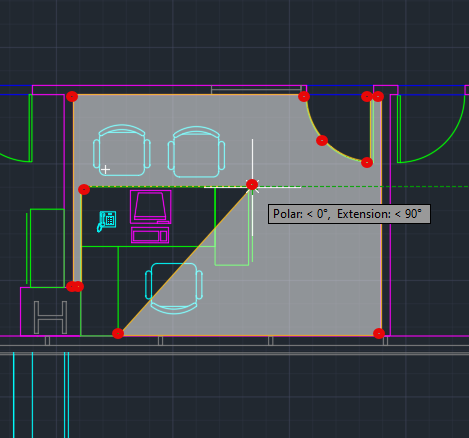Click the gray window frame on top wall
The width and height of the screenshot is (469, 438).
[x=256, y=90]
